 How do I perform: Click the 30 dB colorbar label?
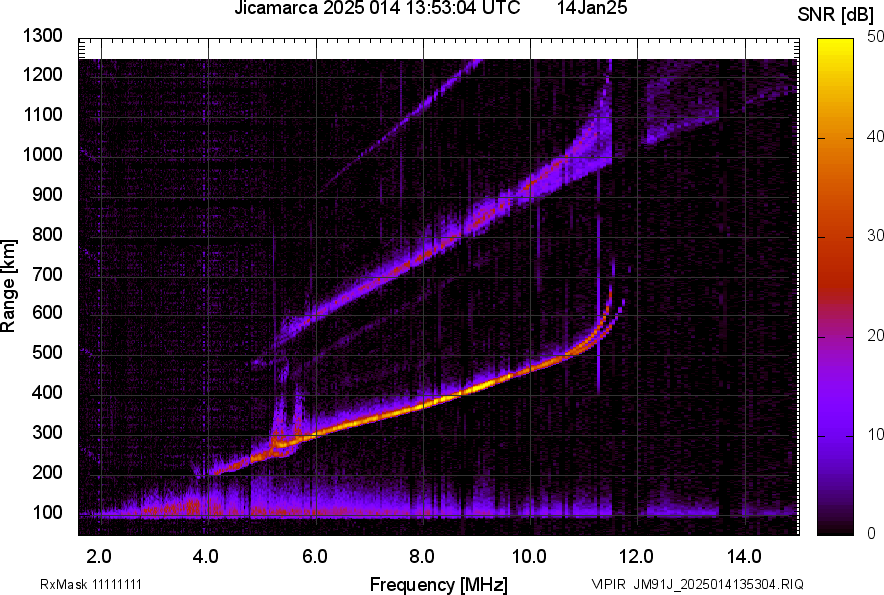(x=876, y=235)
